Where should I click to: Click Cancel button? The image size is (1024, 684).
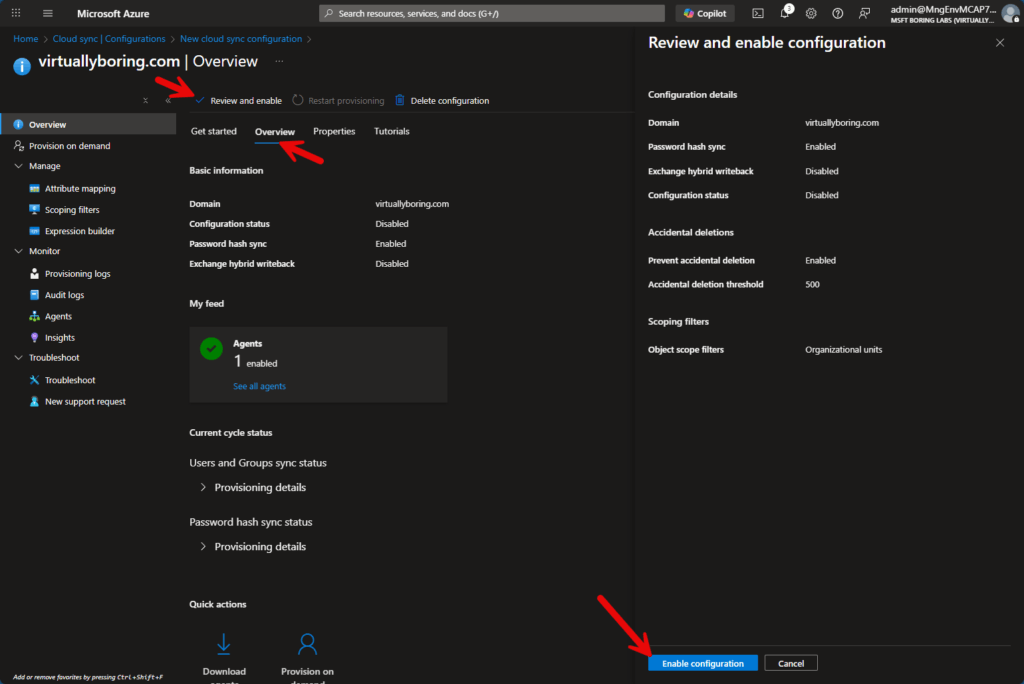coord(791,663)
